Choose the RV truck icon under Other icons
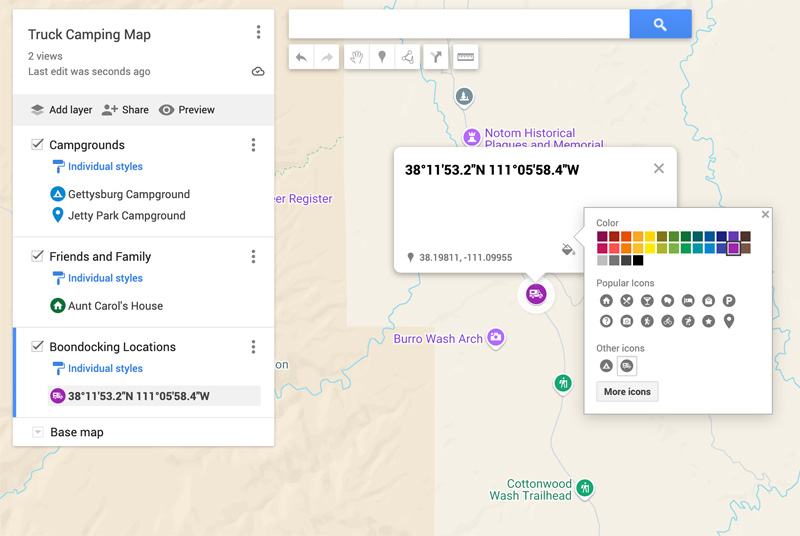Image resolution: width=800 pixels, height=536 pixels. click(627, 366)
